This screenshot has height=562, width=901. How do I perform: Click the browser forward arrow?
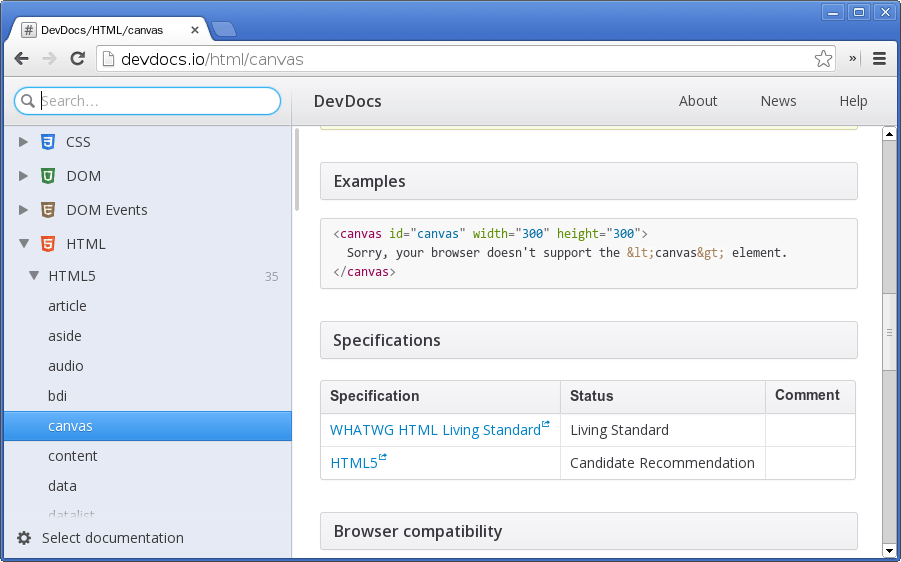click(49, 59)
